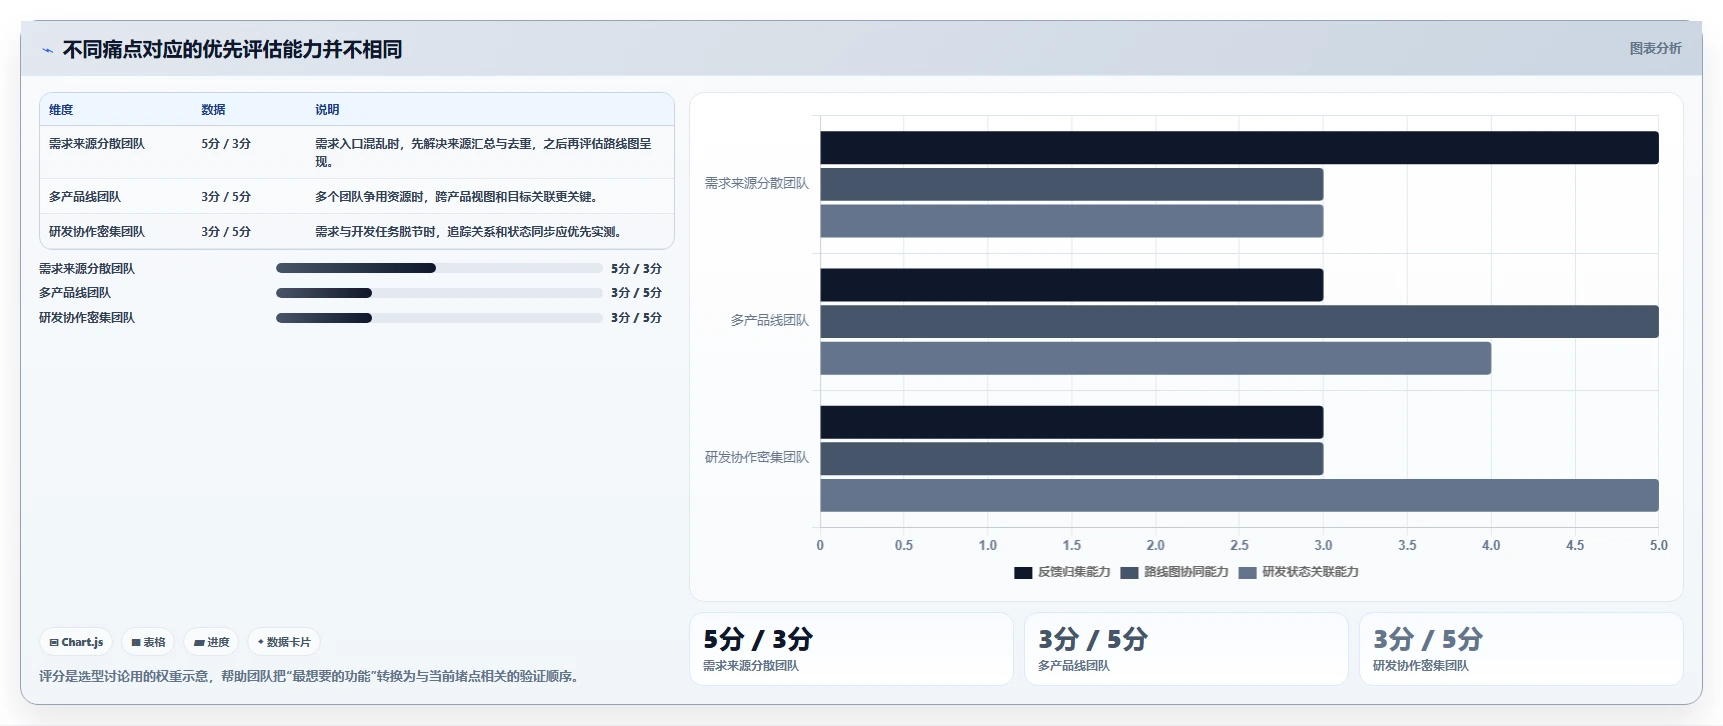Click 路线图协同能力 bar for 多产品线团队
Screen dimensions: 1723x726
coord(1239,322)
